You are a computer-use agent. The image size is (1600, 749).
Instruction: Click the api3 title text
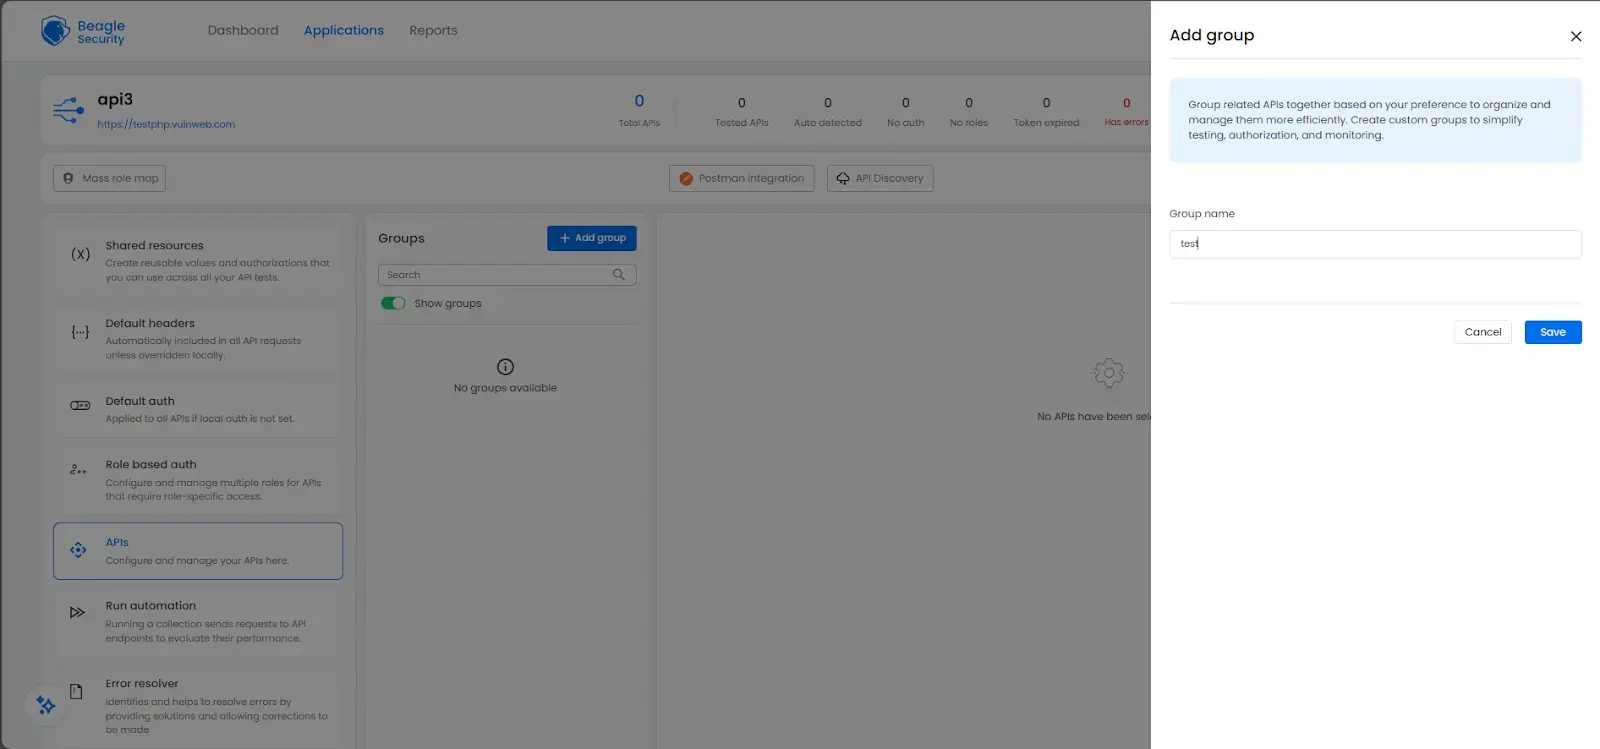click(115, 100)
